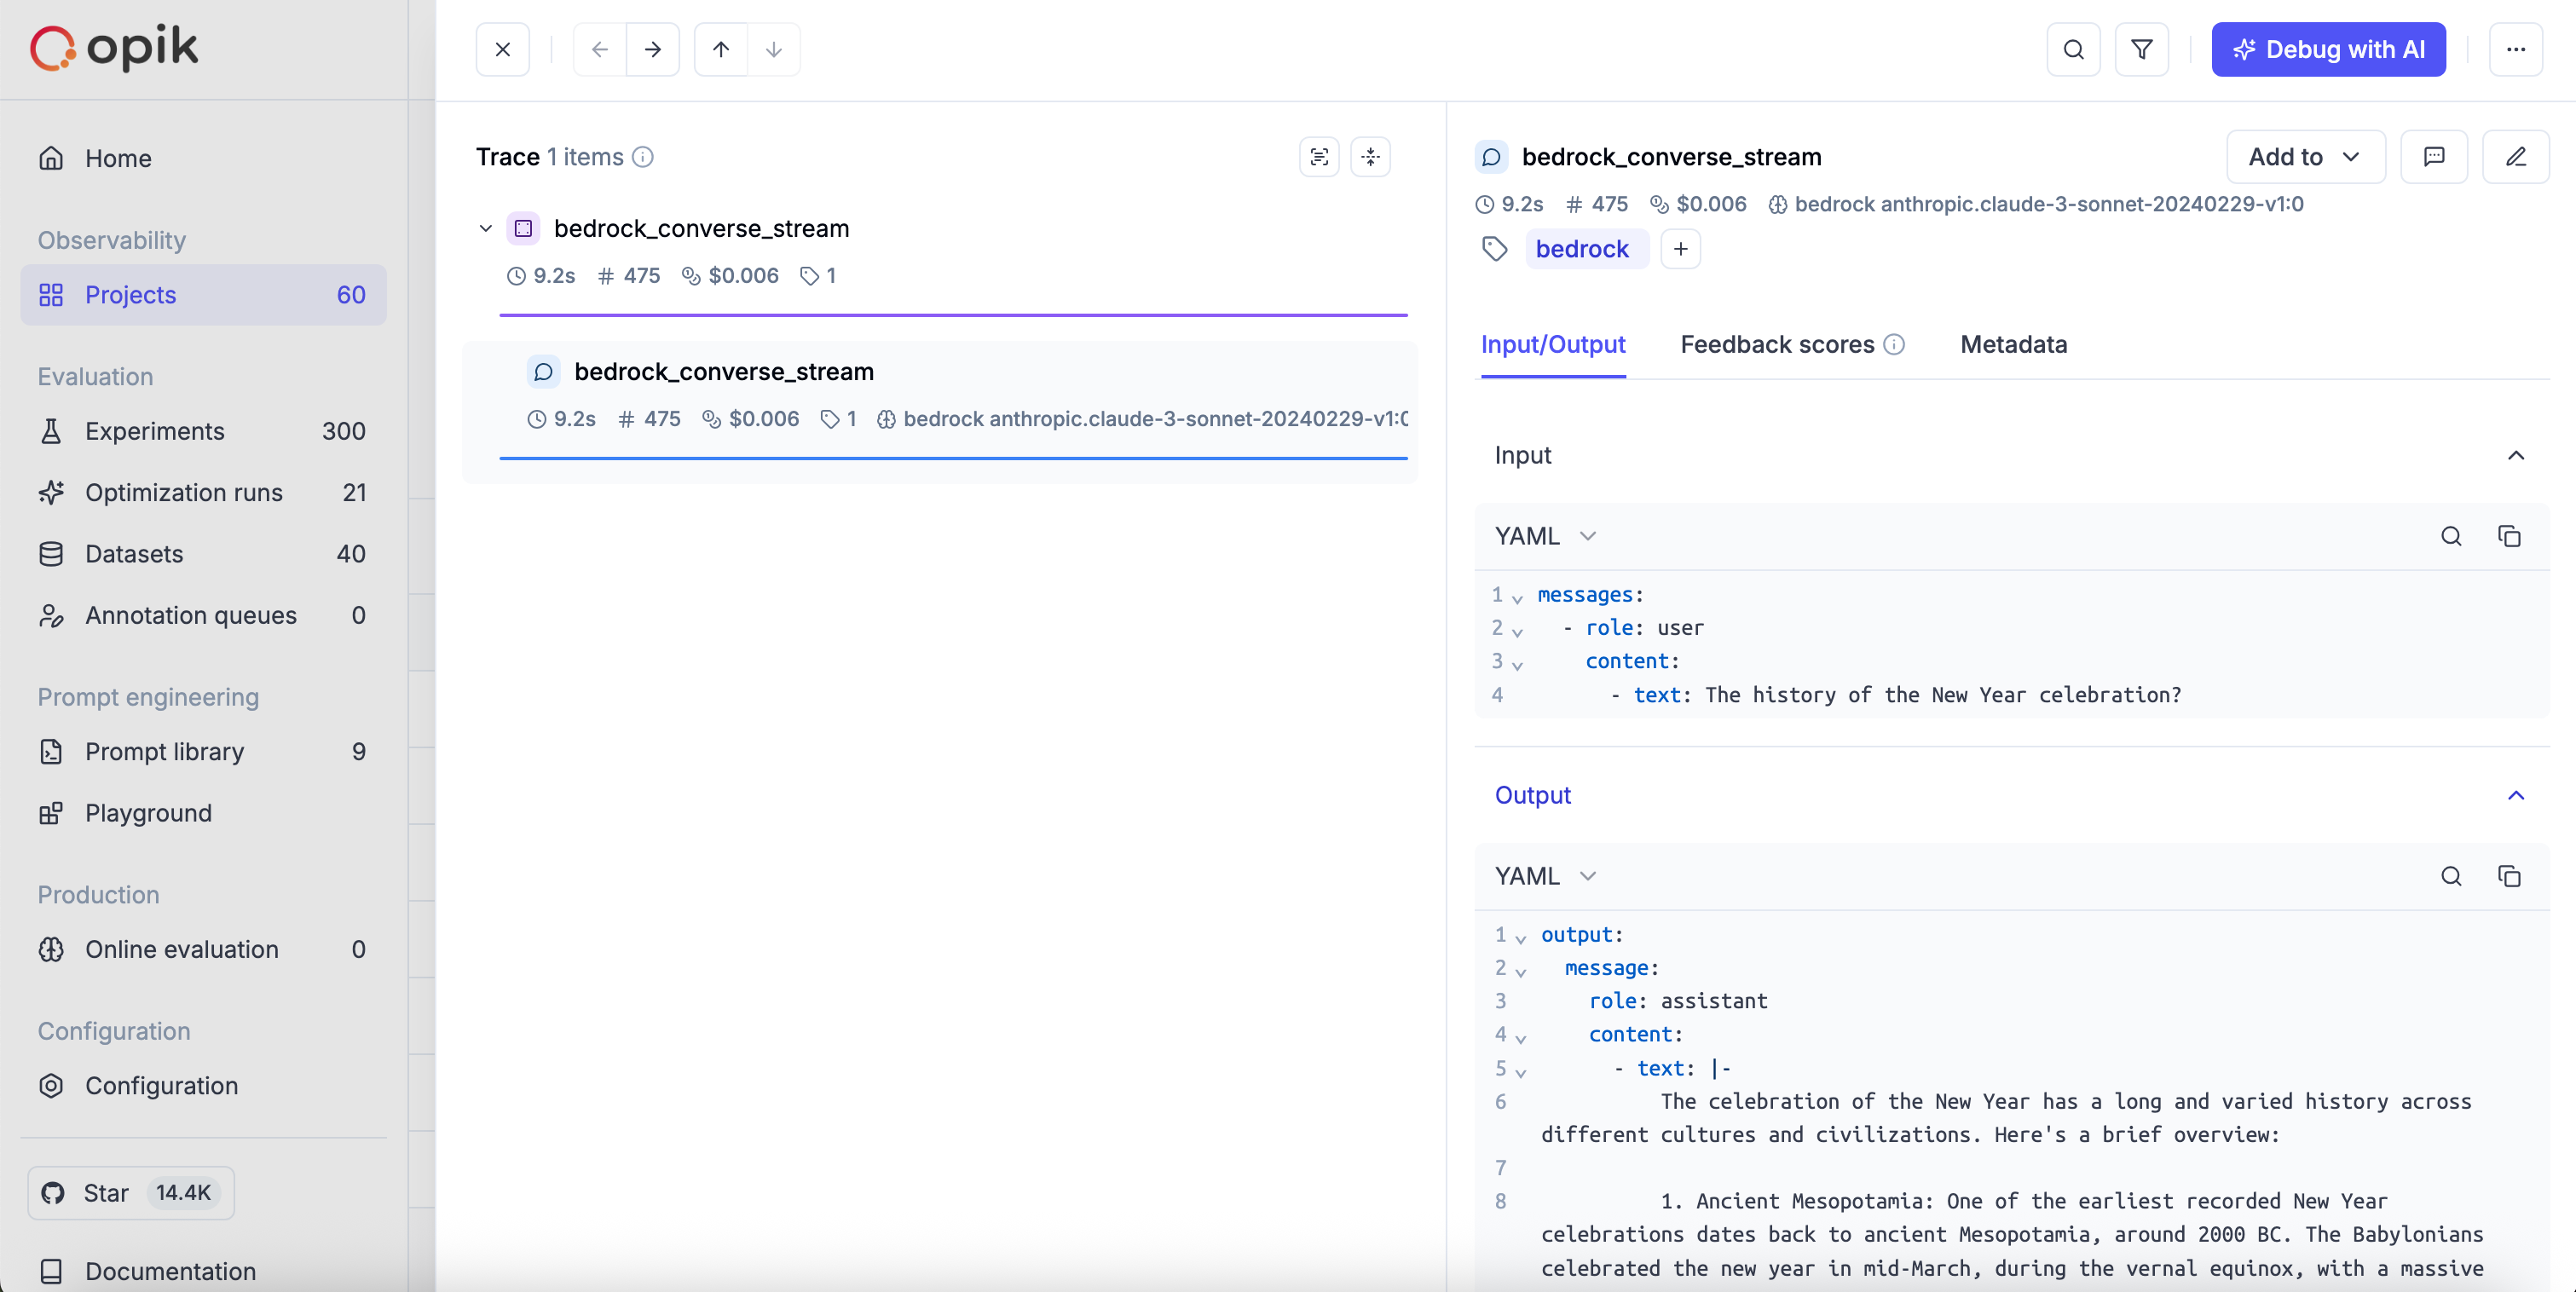2576x1292 pixels.
Task: Click the comments icon beside Add to
Action: pos(2433,157)
